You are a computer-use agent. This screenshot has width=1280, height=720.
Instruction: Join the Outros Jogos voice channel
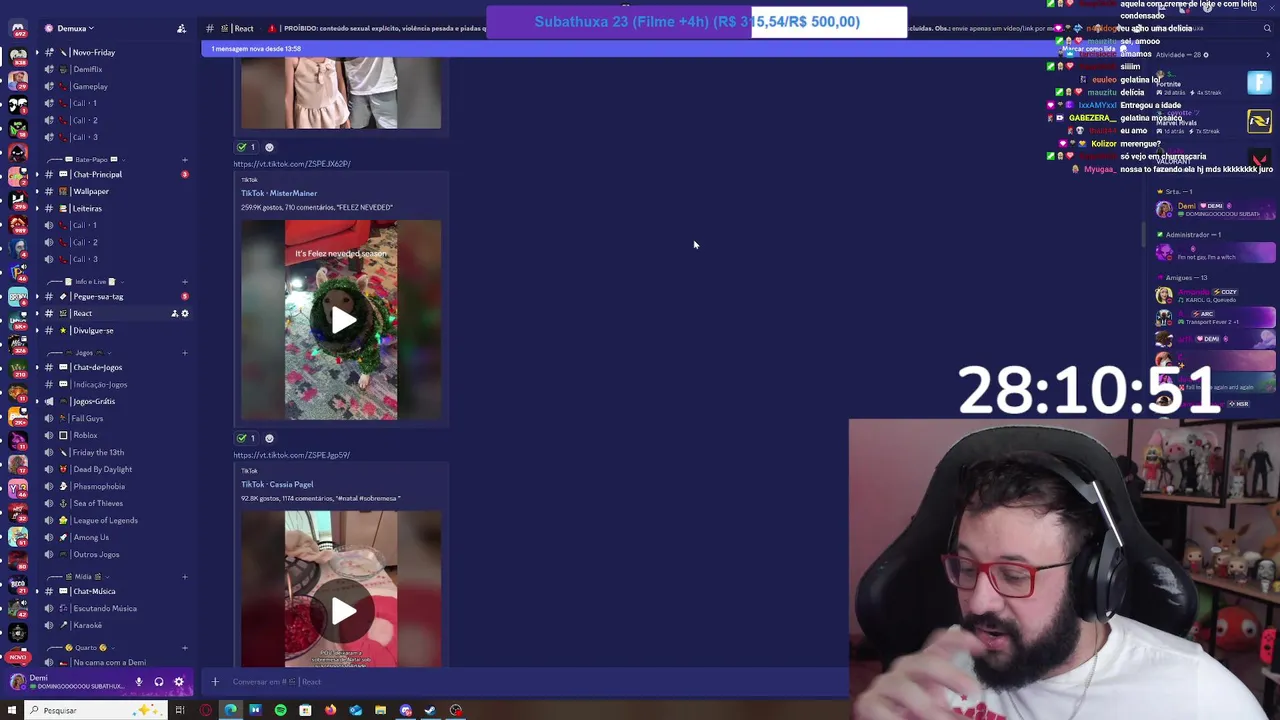[x=115, y=554]
